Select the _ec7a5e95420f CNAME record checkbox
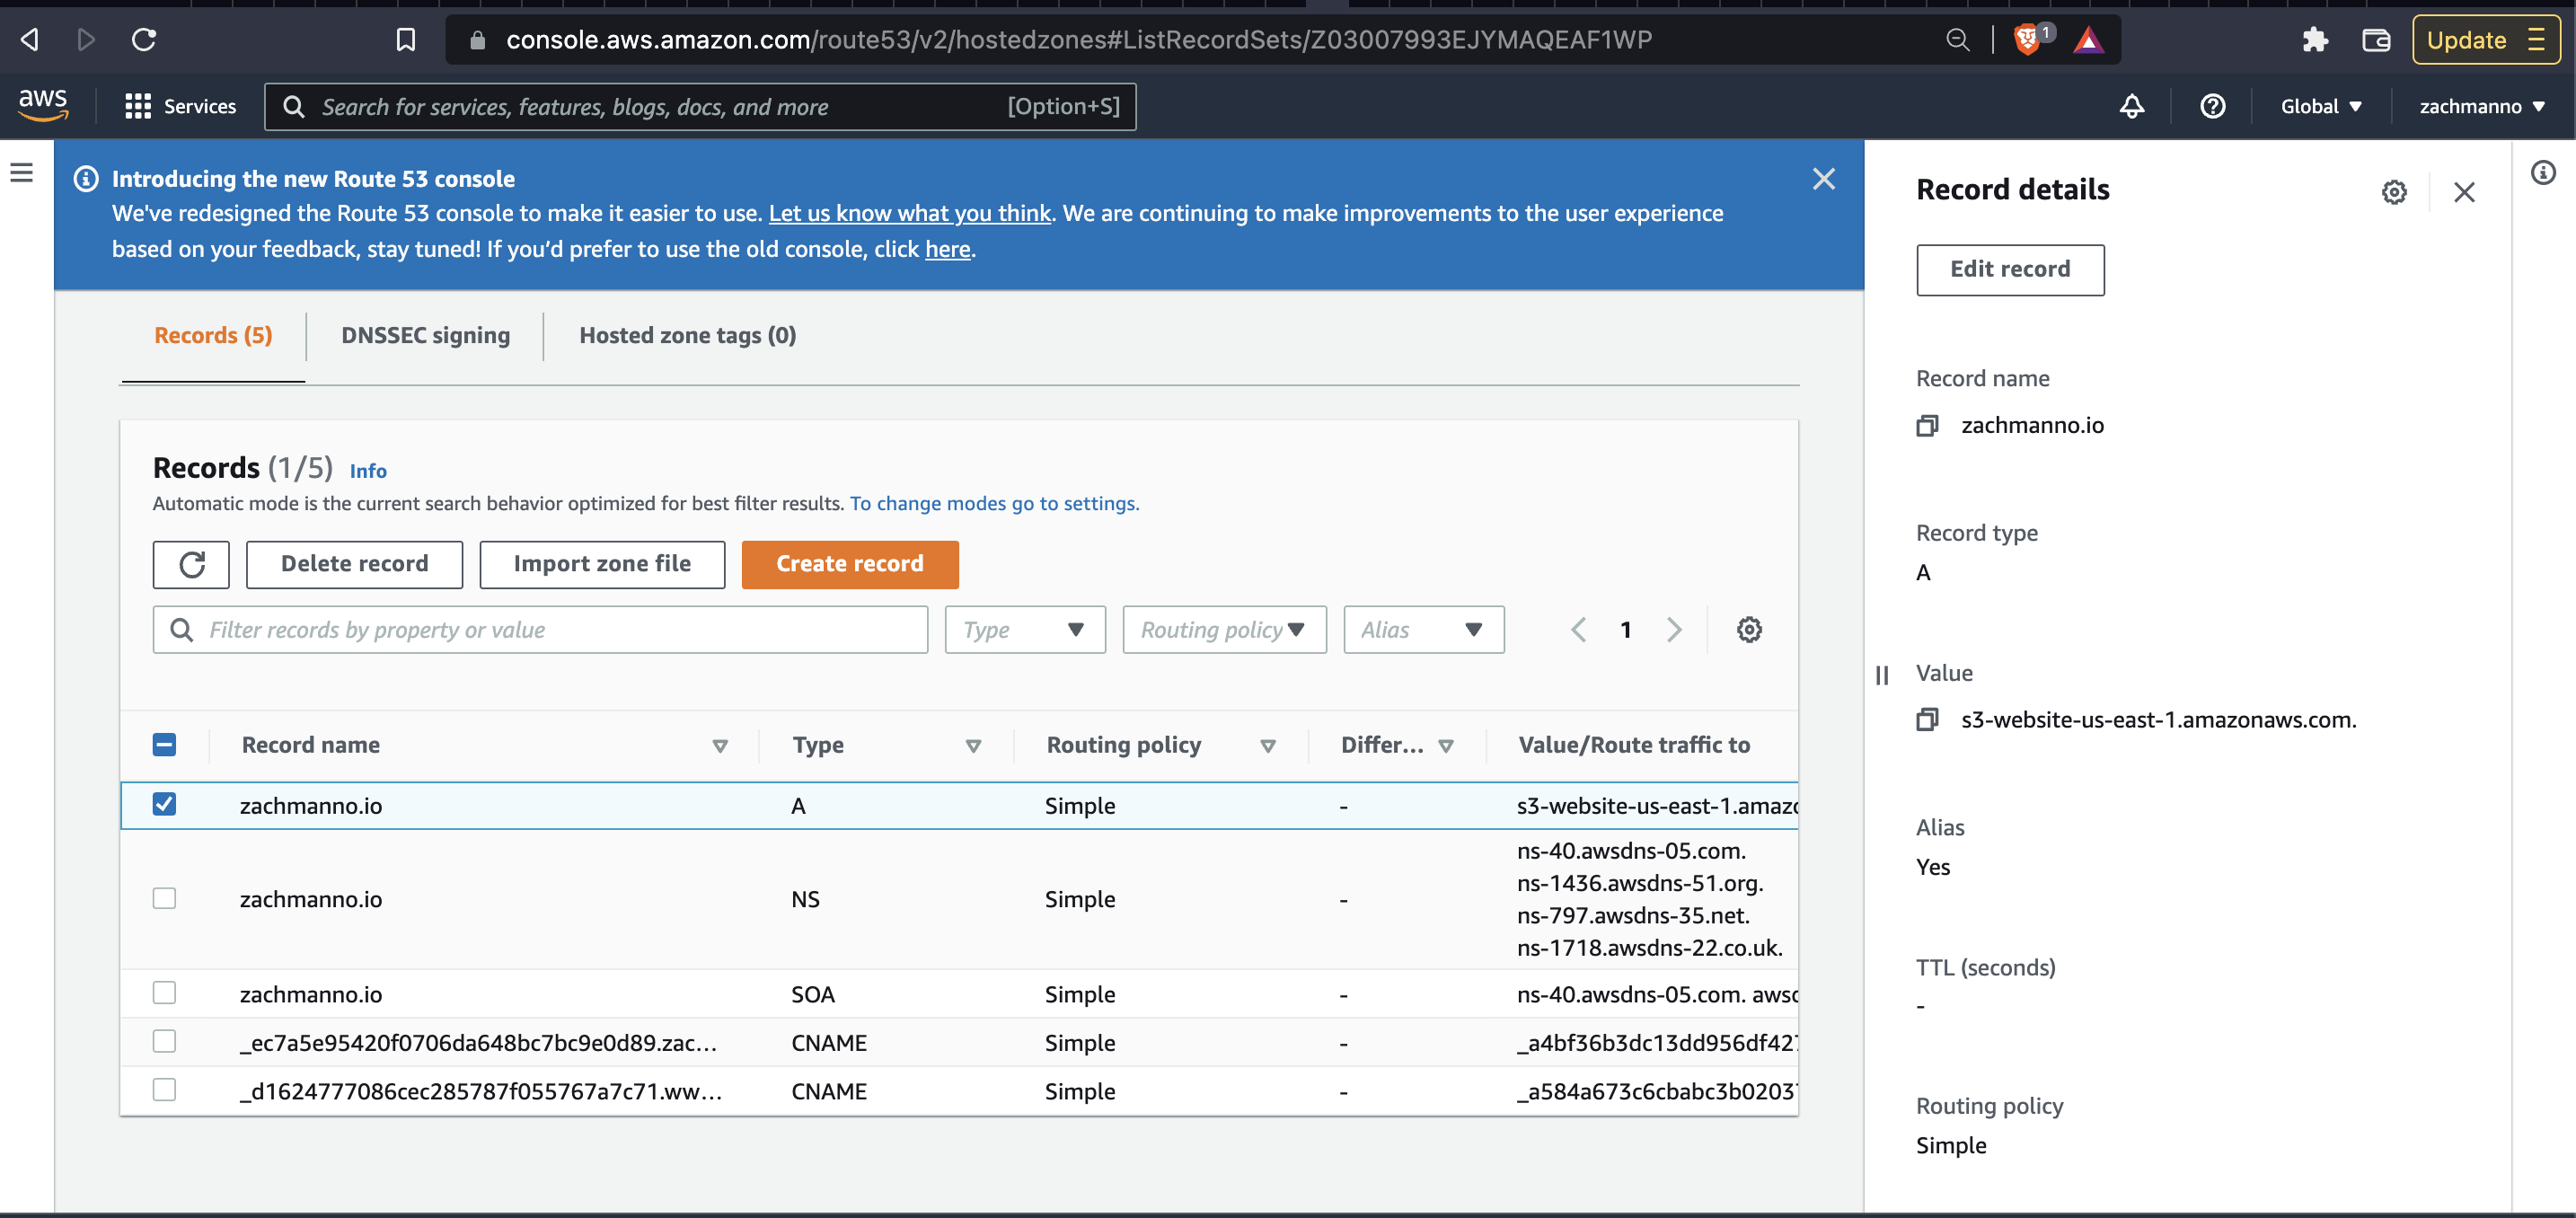2576x1218 pixels. (x=164, y=1042)
